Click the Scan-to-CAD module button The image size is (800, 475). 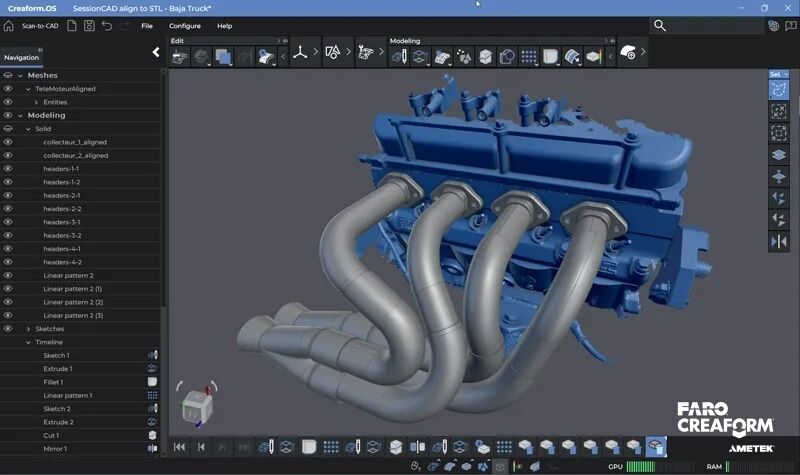(40, 26)
